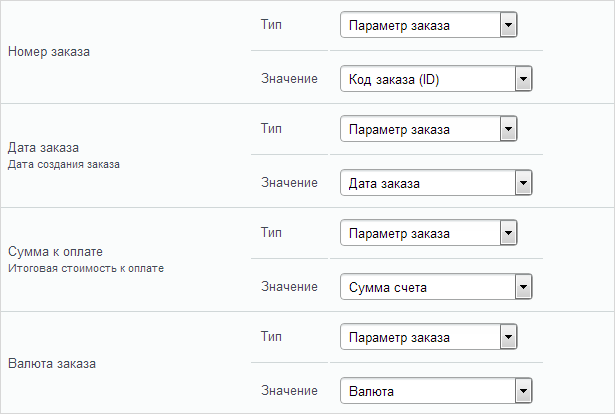Click Параметр заказа text in Валюта заказа row

399,338
